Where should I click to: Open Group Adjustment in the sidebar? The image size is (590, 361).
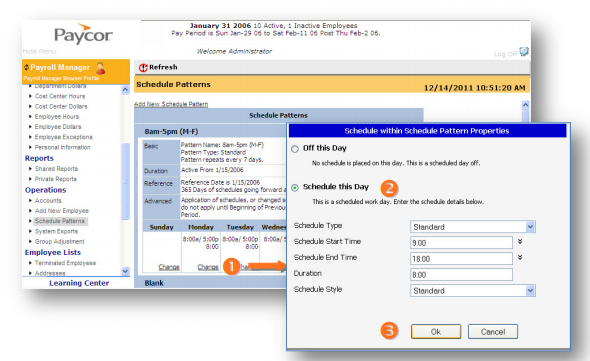[59, 241]
